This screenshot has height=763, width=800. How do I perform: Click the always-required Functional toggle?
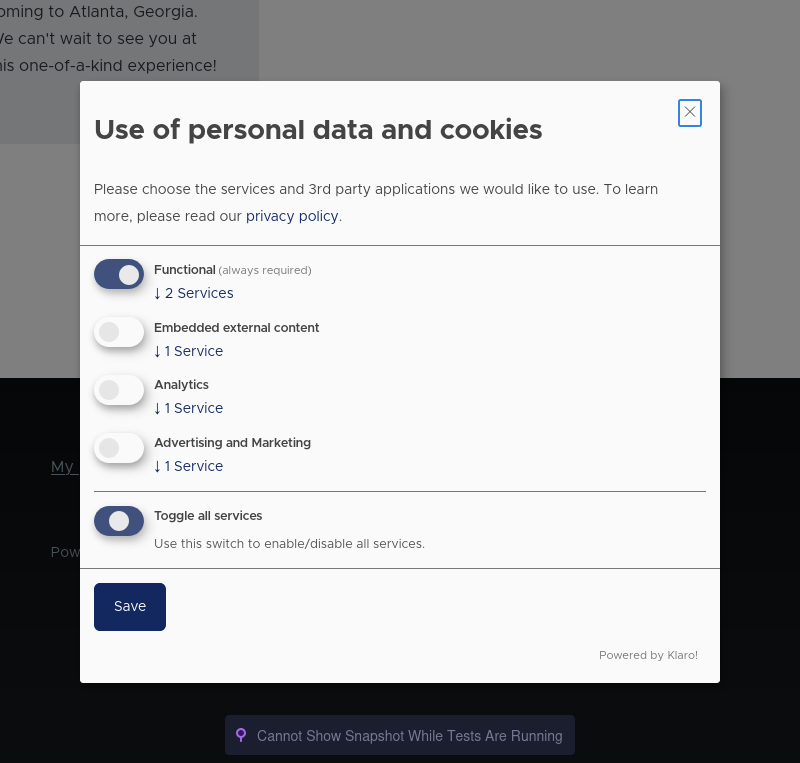(119, 274)
